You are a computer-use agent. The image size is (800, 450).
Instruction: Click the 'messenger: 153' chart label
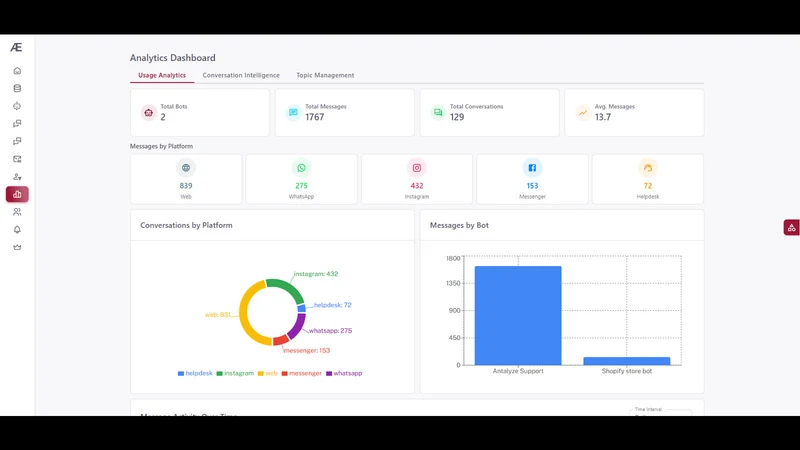pos(307,351)
